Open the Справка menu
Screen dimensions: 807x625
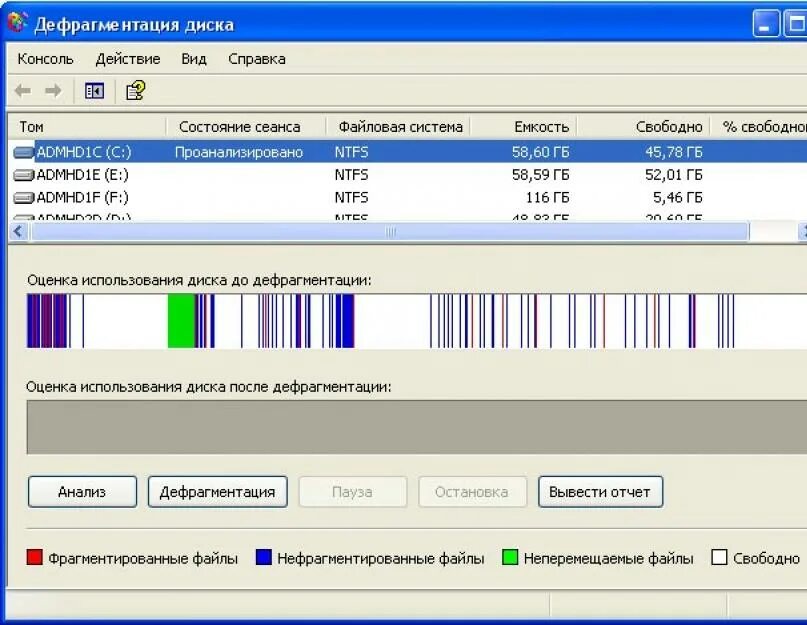click(256, 58)
